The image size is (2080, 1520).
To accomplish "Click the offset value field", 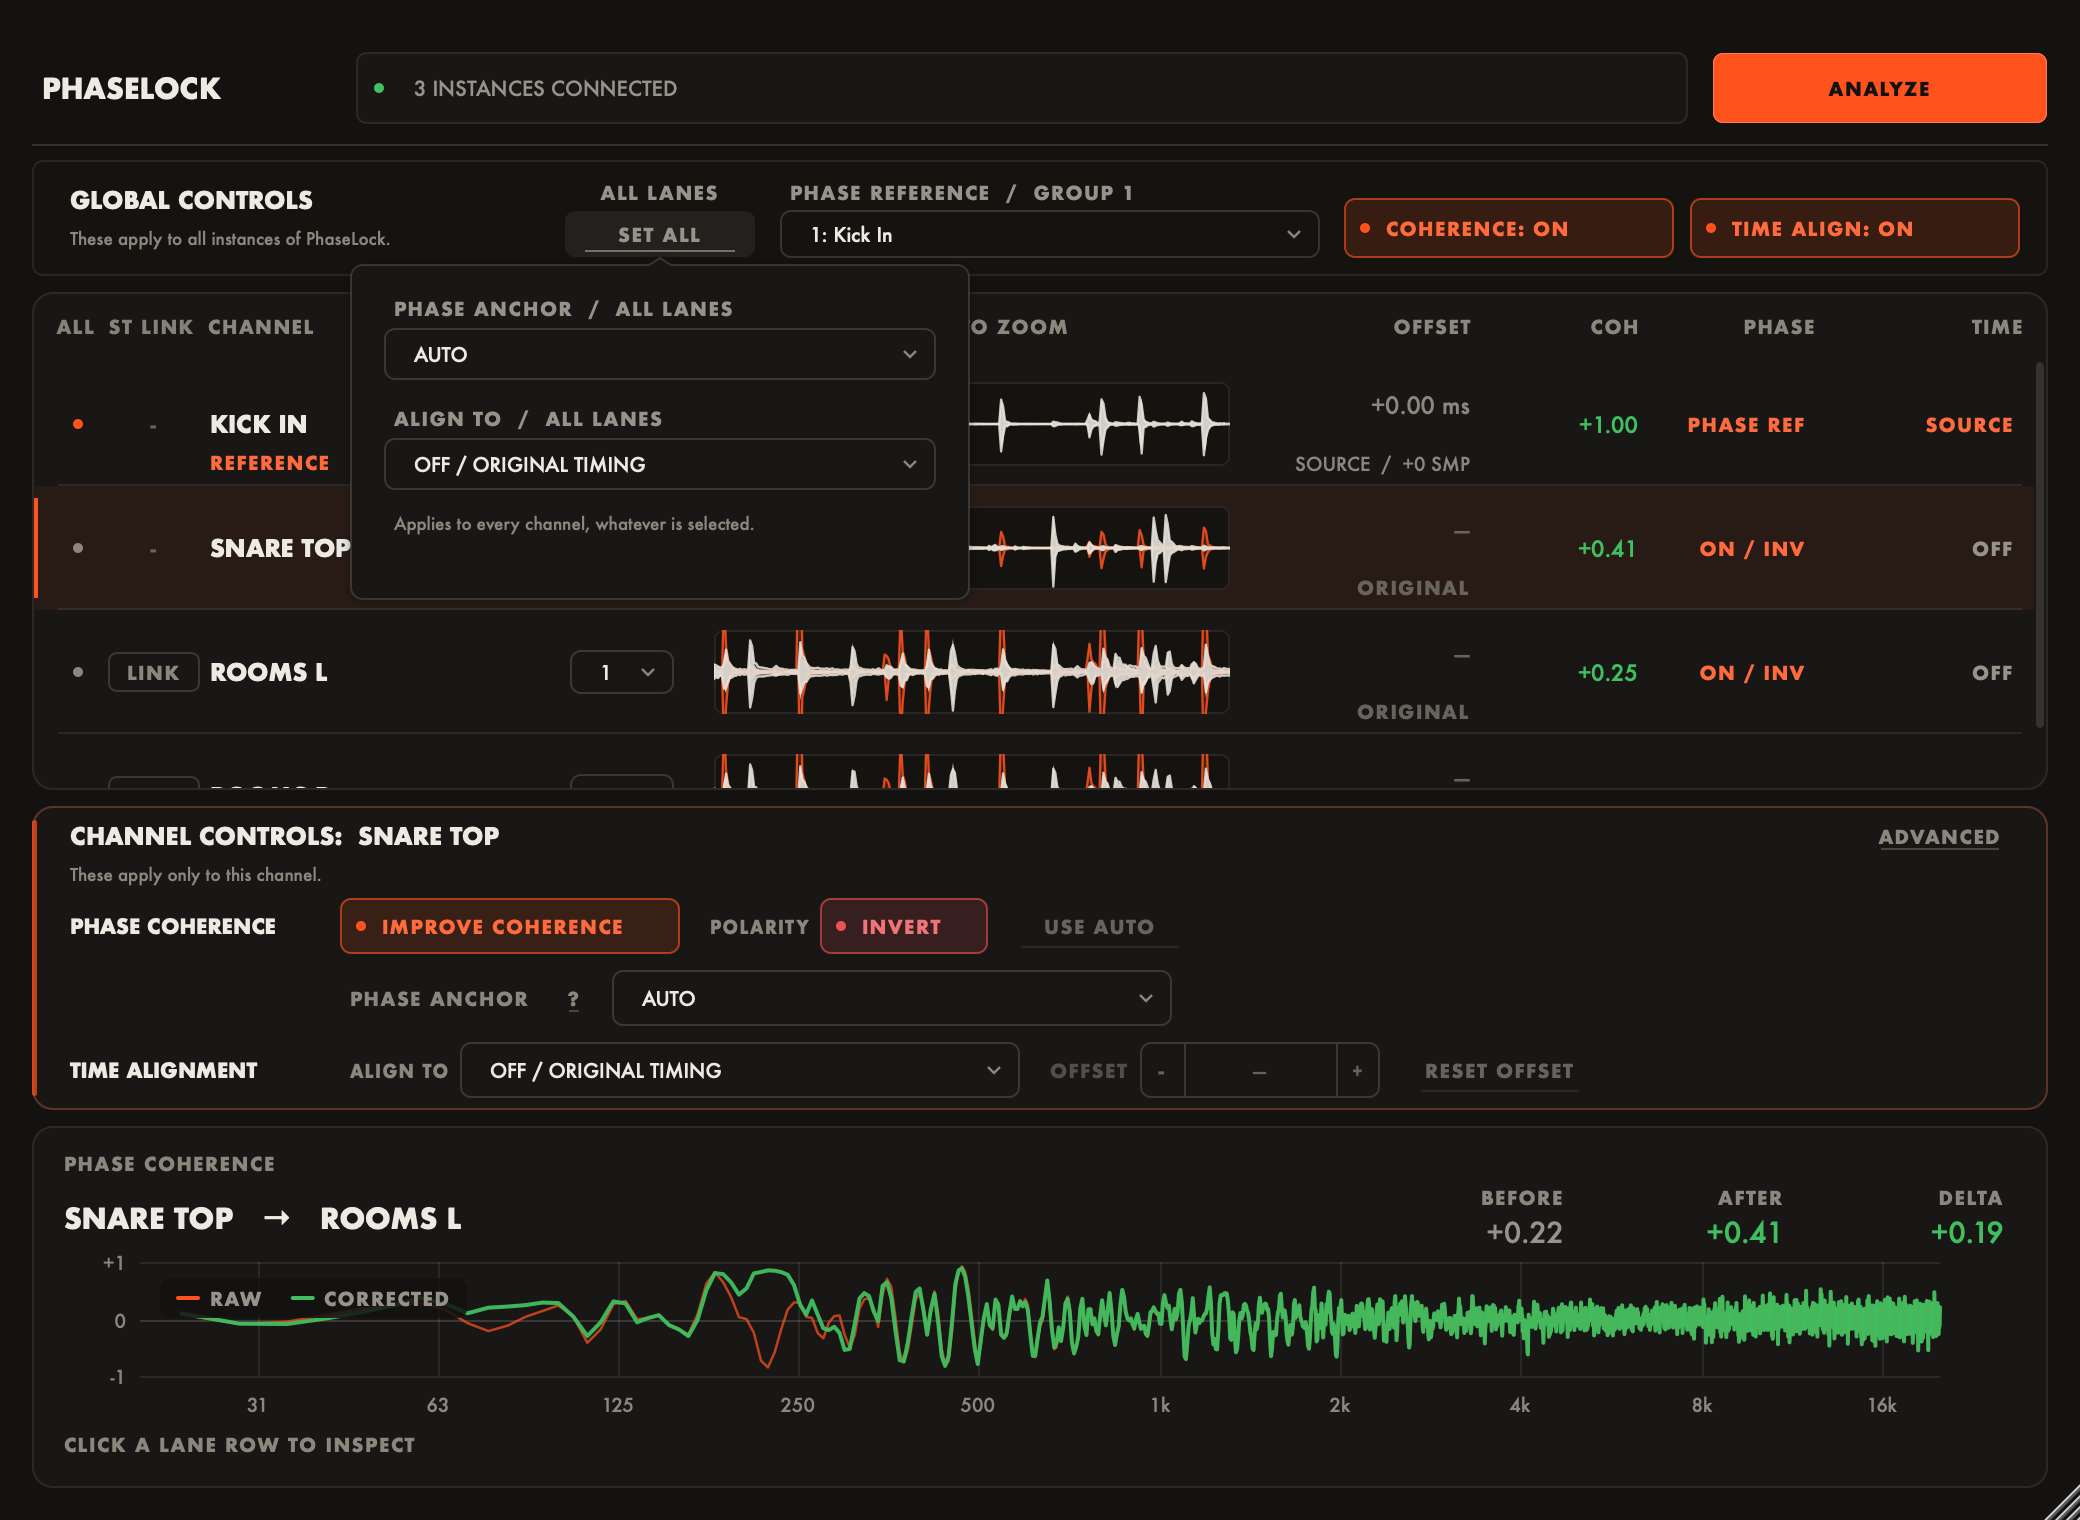I will coord(1260,1070).
